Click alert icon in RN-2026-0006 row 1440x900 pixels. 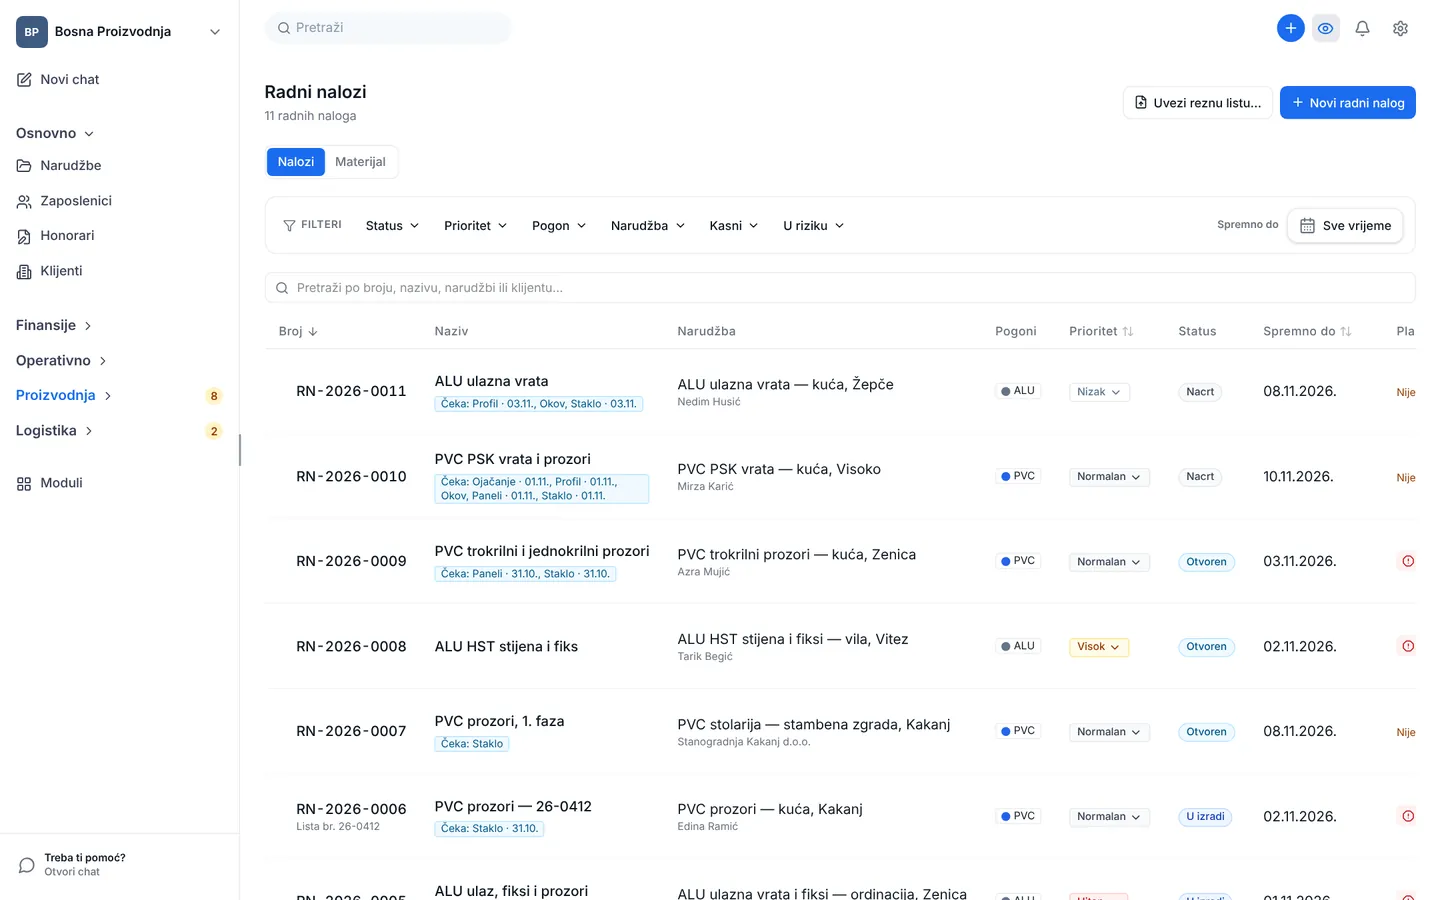[1407, 816]
